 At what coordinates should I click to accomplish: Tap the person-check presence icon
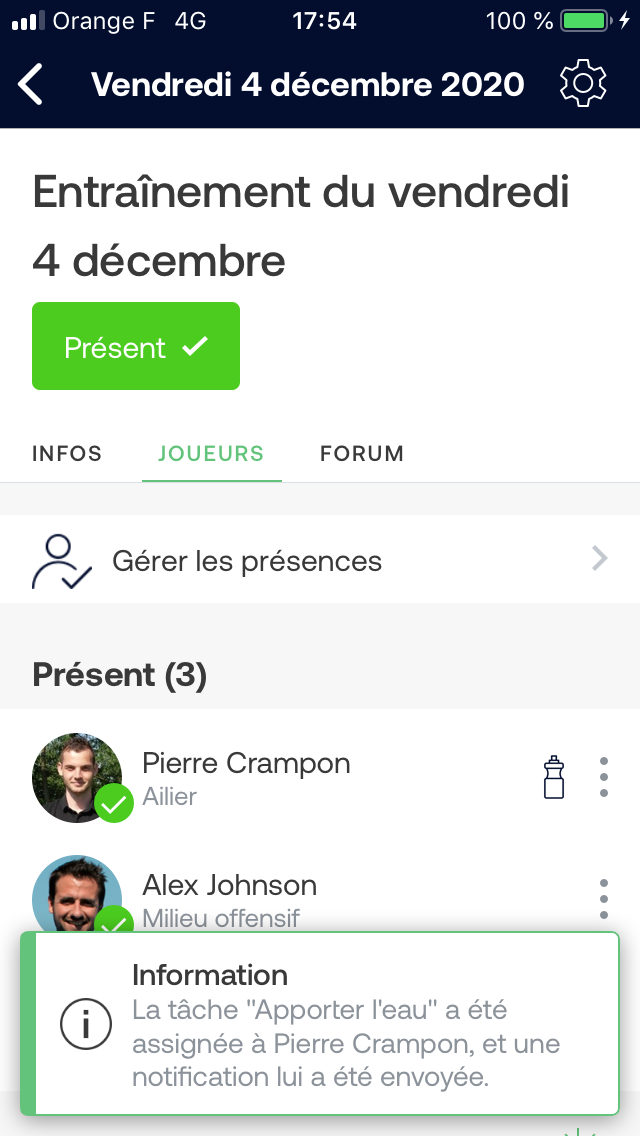pyautogui.click(x=62, y=561)
